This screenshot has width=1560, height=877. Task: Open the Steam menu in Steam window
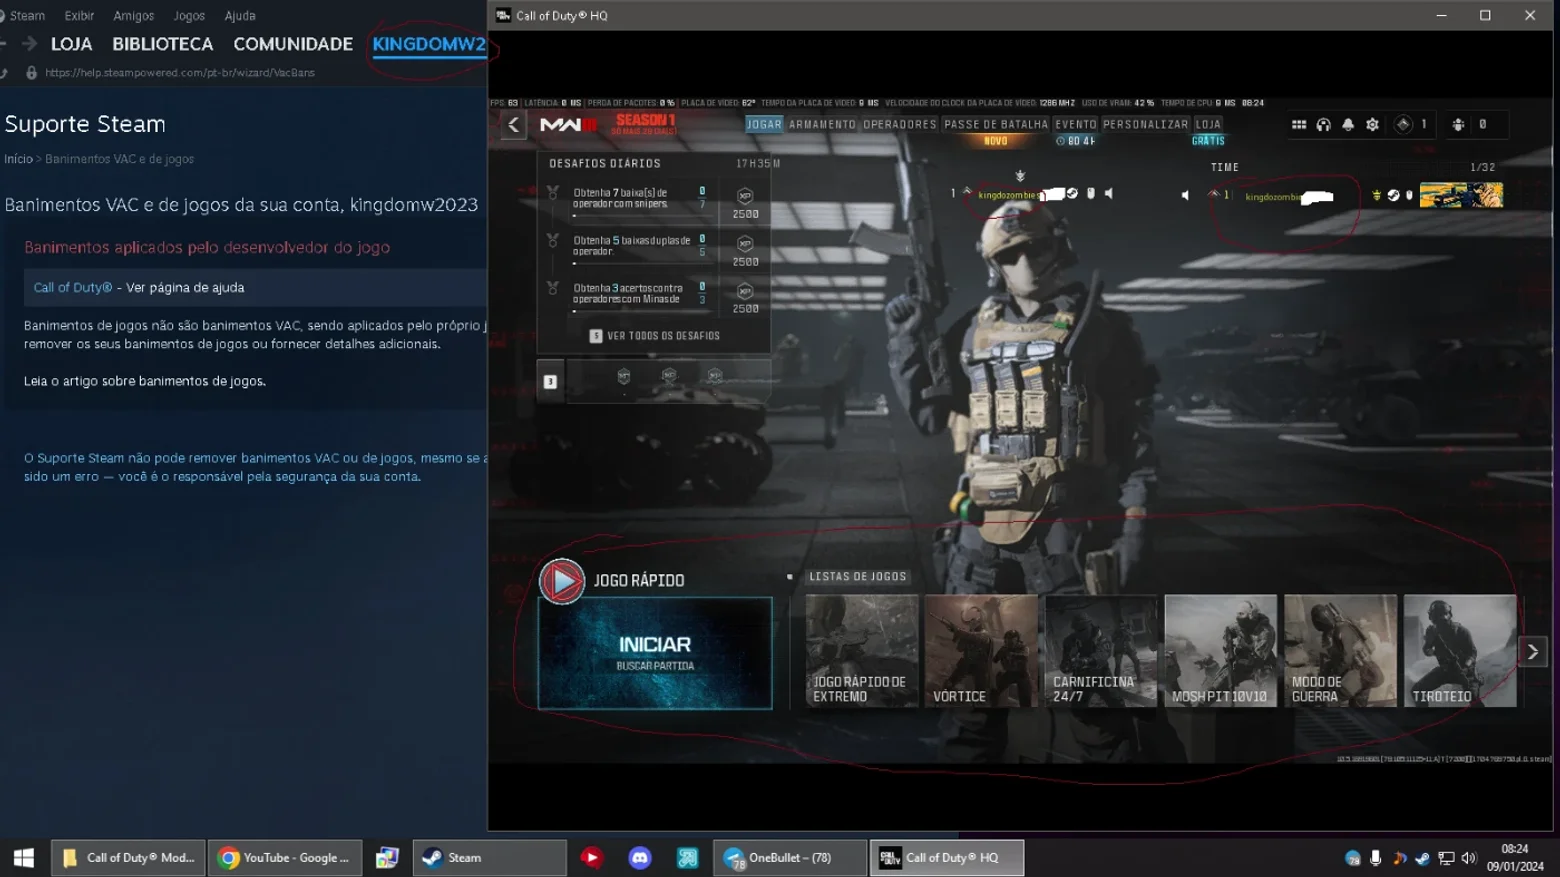pos(27,16)
